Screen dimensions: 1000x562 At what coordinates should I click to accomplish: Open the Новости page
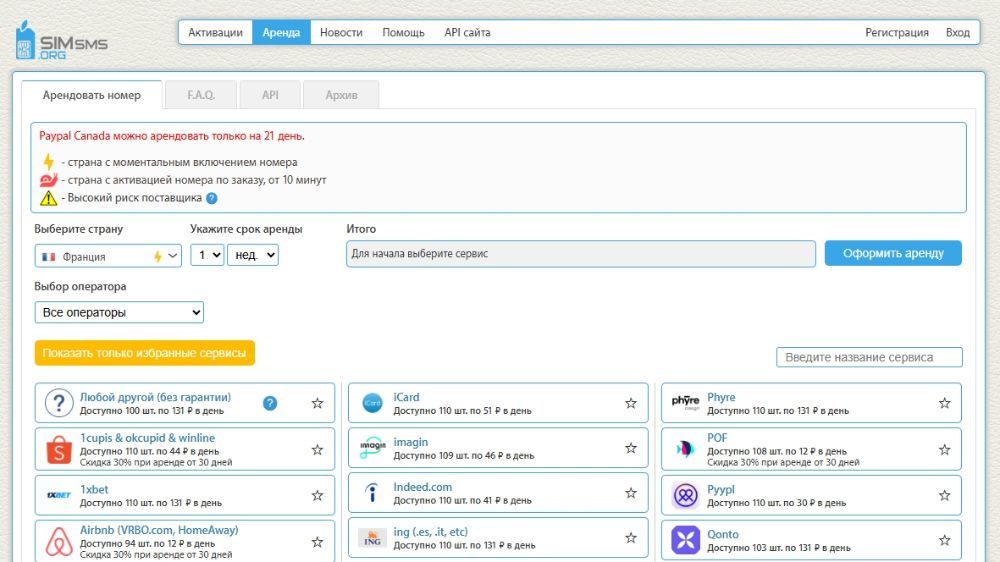click(x=341, y=33)
